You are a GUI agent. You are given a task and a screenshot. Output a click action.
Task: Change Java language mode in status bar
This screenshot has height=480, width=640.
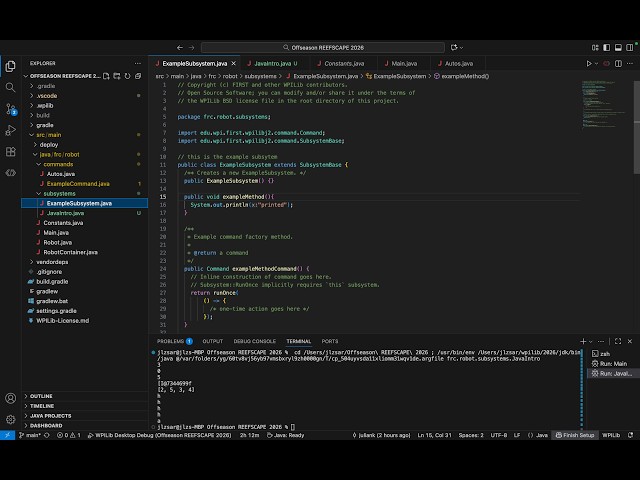[542, 435]
